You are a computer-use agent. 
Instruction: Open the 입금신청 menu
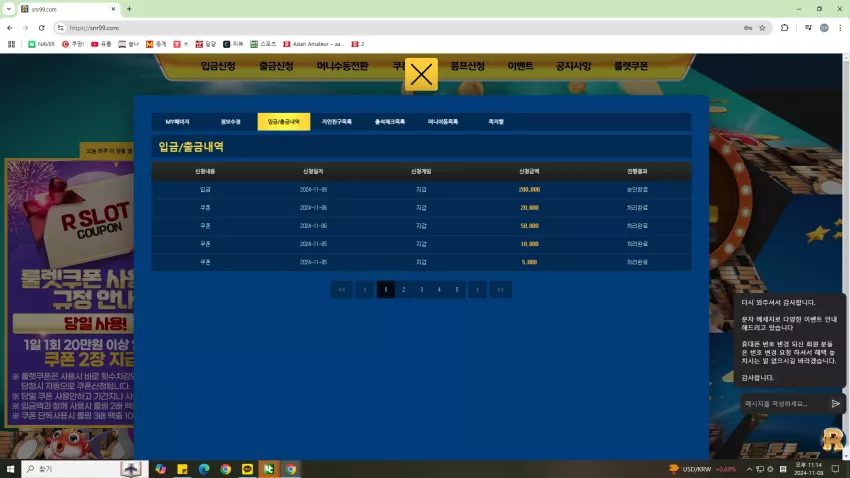(218, 66)
